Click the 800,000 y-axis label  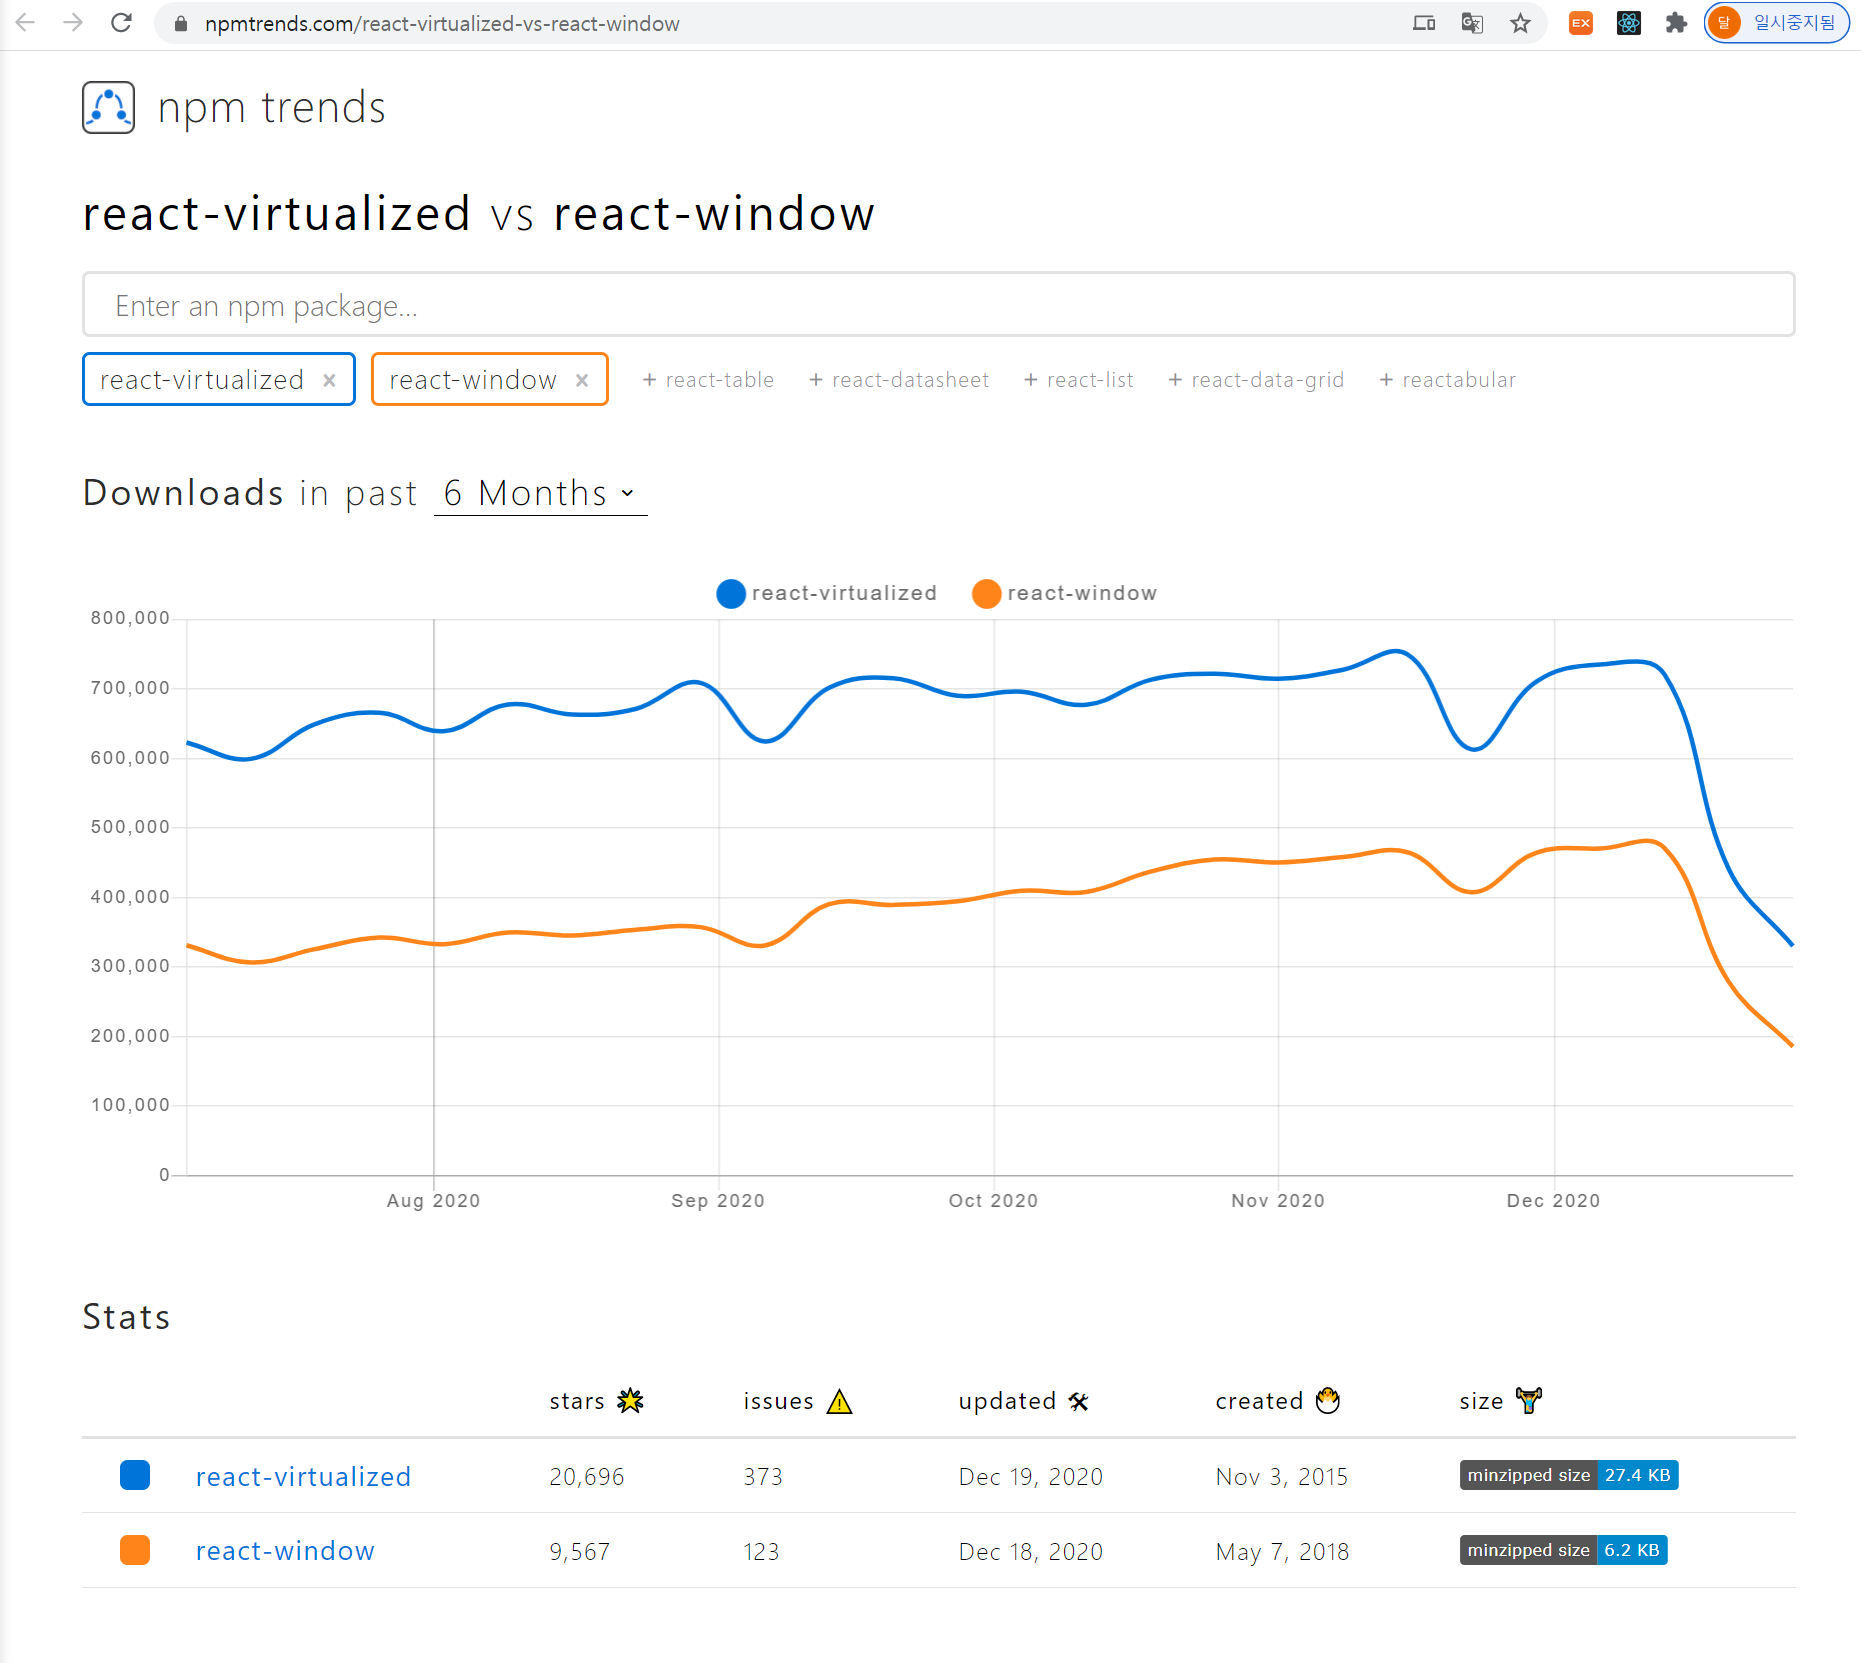tap(130, 618)
